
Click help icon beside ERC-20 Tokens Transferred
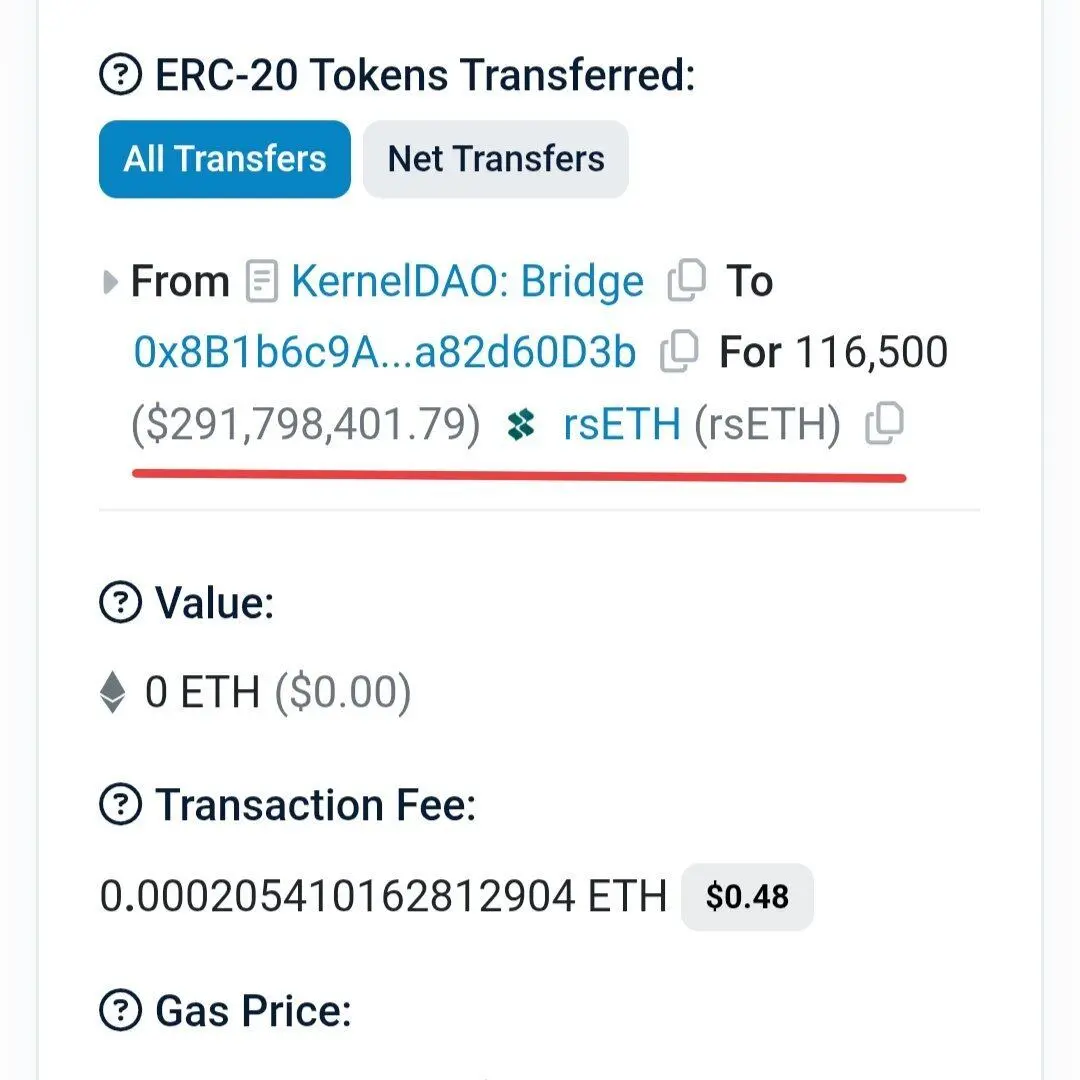(x=122, y=76)
